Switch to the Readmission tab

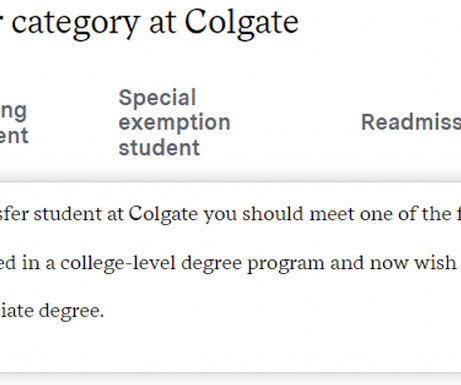411,122
